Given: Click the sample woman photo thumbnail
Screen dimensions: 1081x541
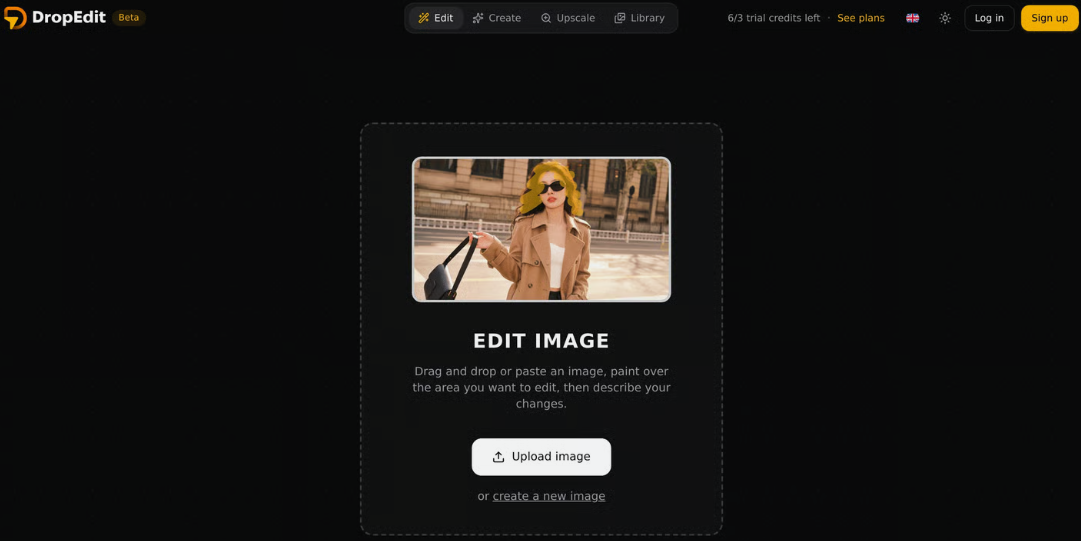Looking at the screenshot, I should (541, 229).
